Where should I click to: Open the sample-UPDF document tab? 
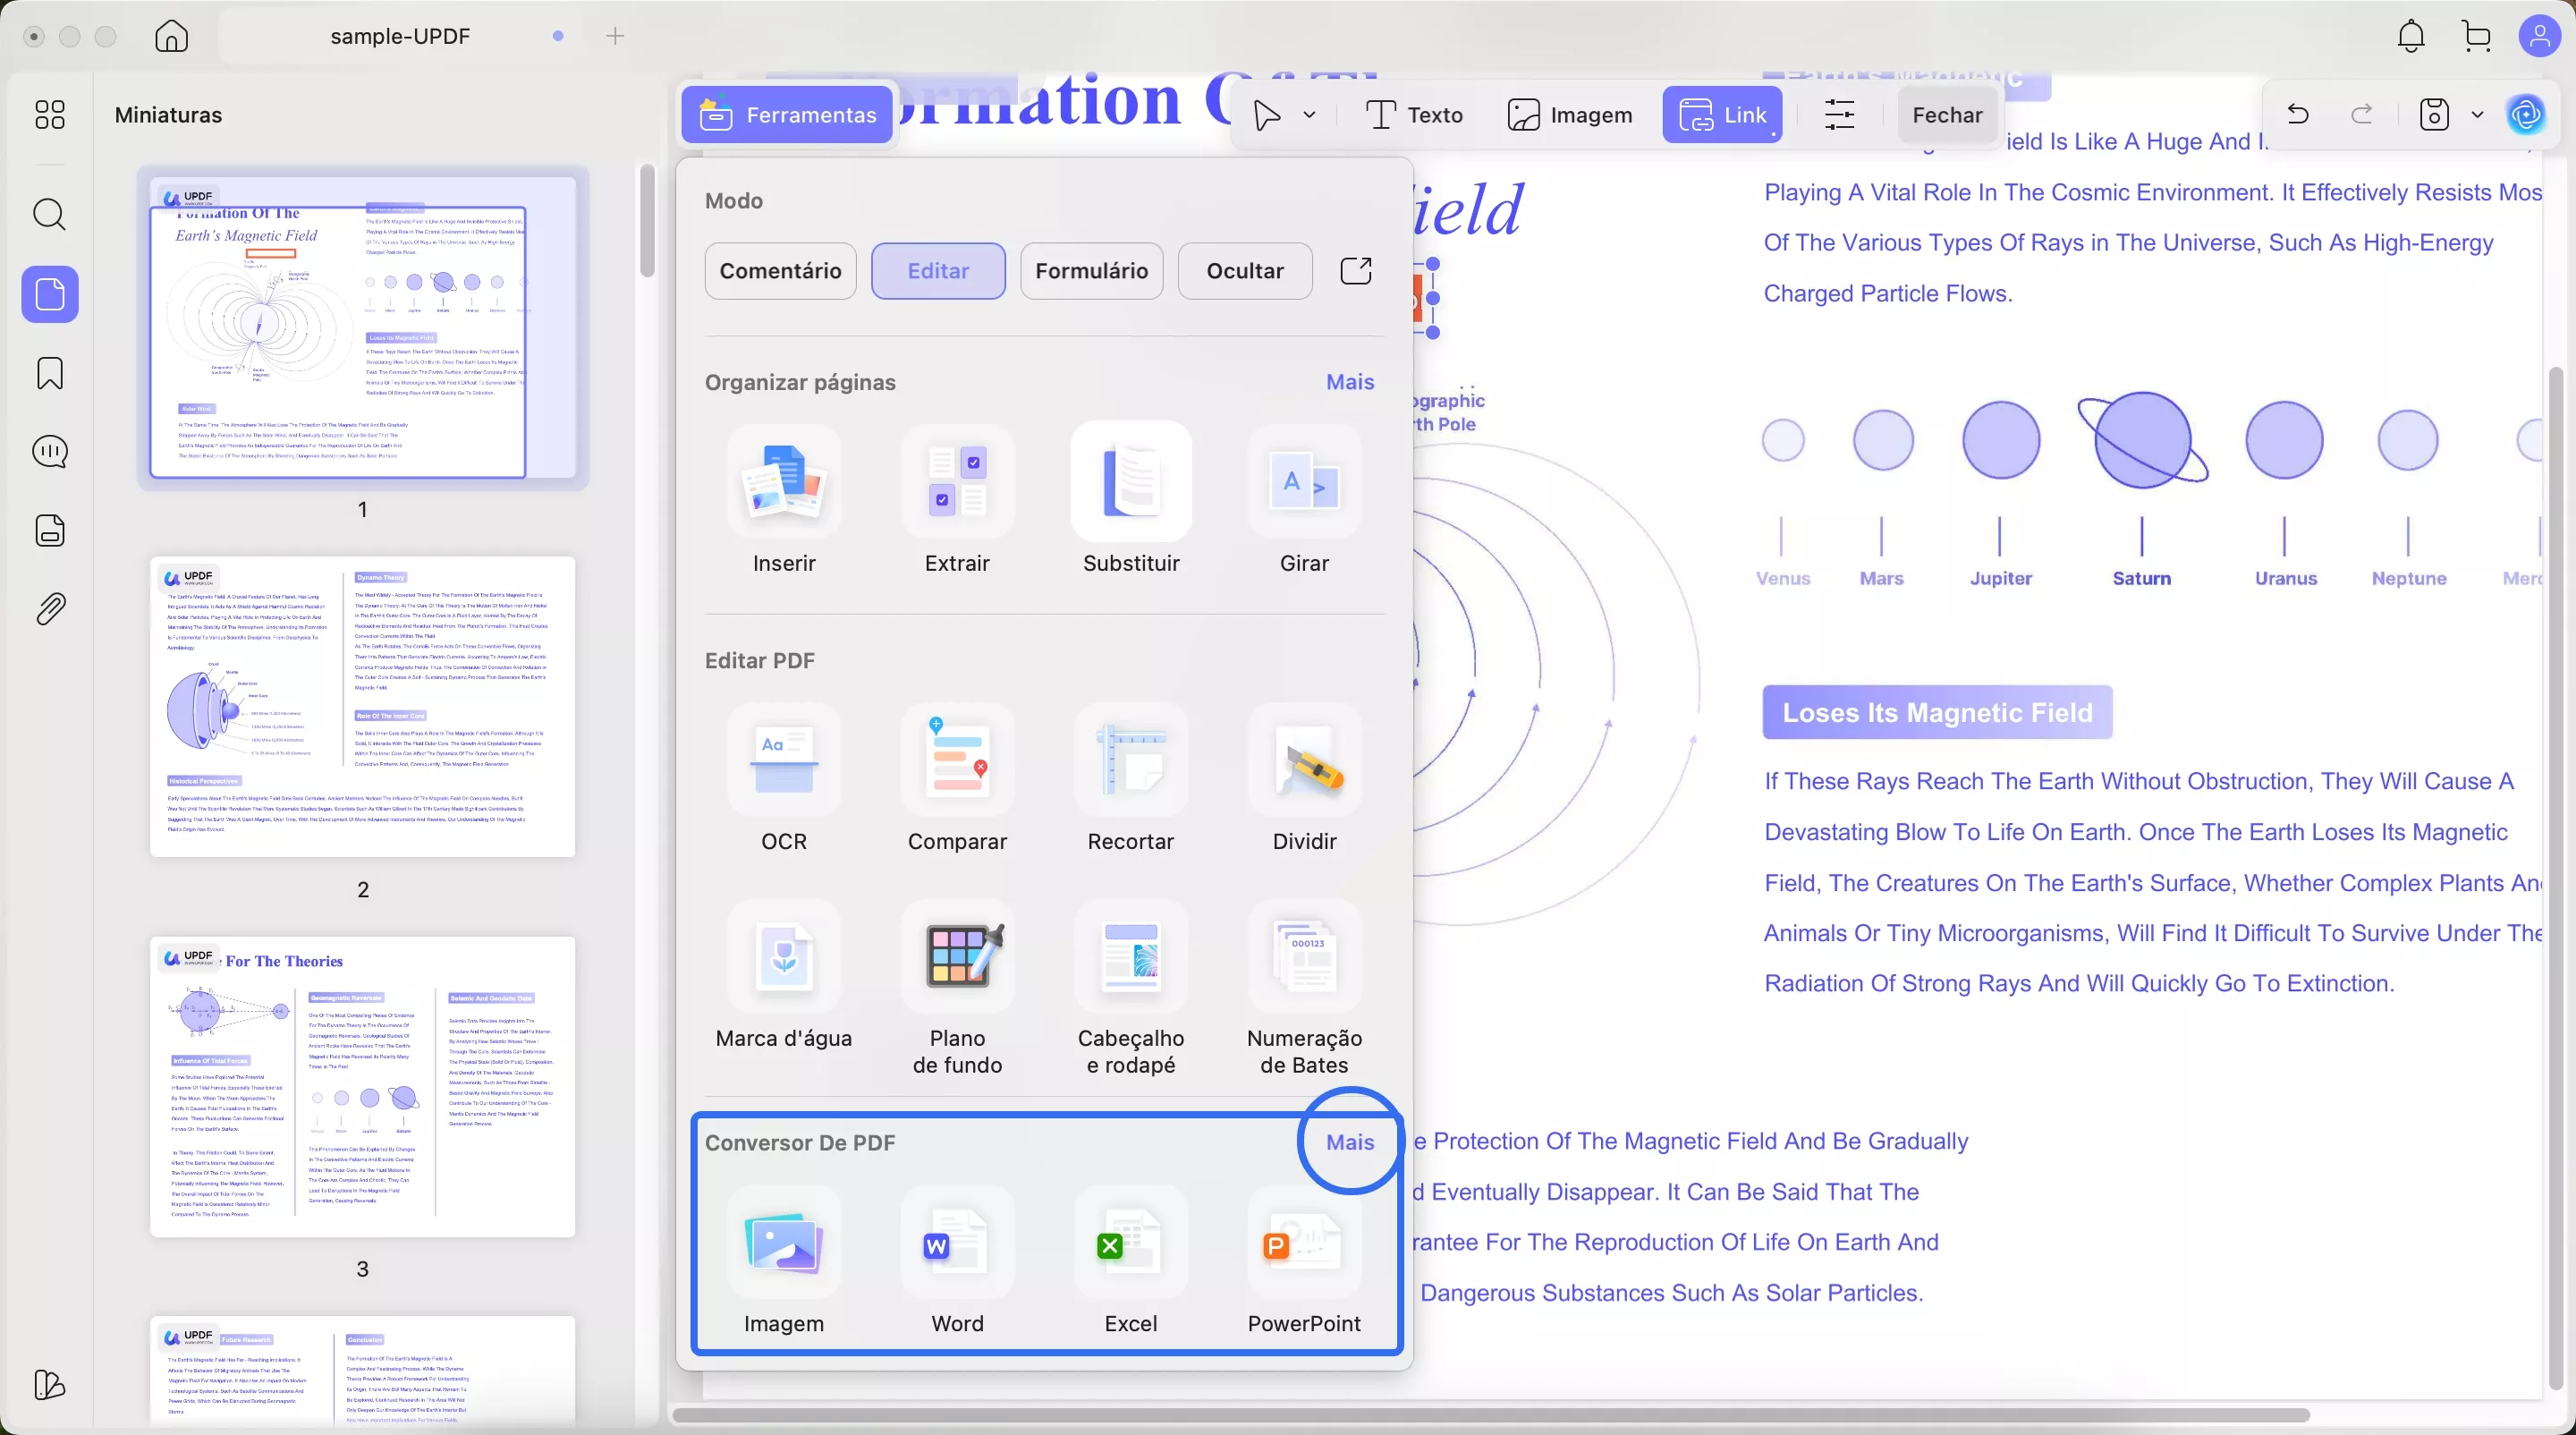[400, 36]
